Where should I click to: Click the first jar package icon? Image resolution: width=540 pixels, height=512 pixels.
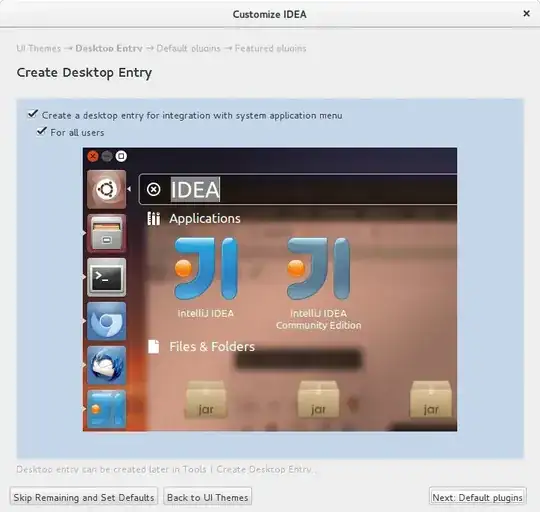[x=206, y=399]
